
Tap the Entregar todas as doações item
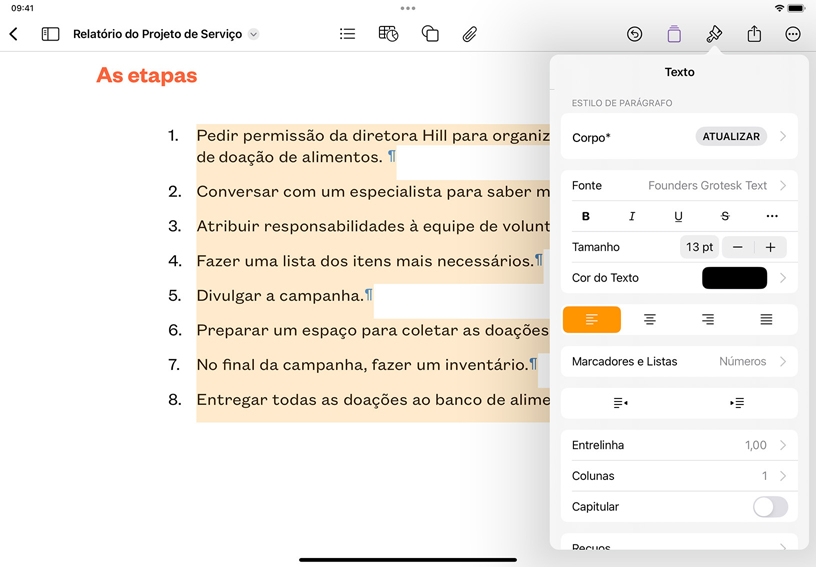[x=373, y=400]
